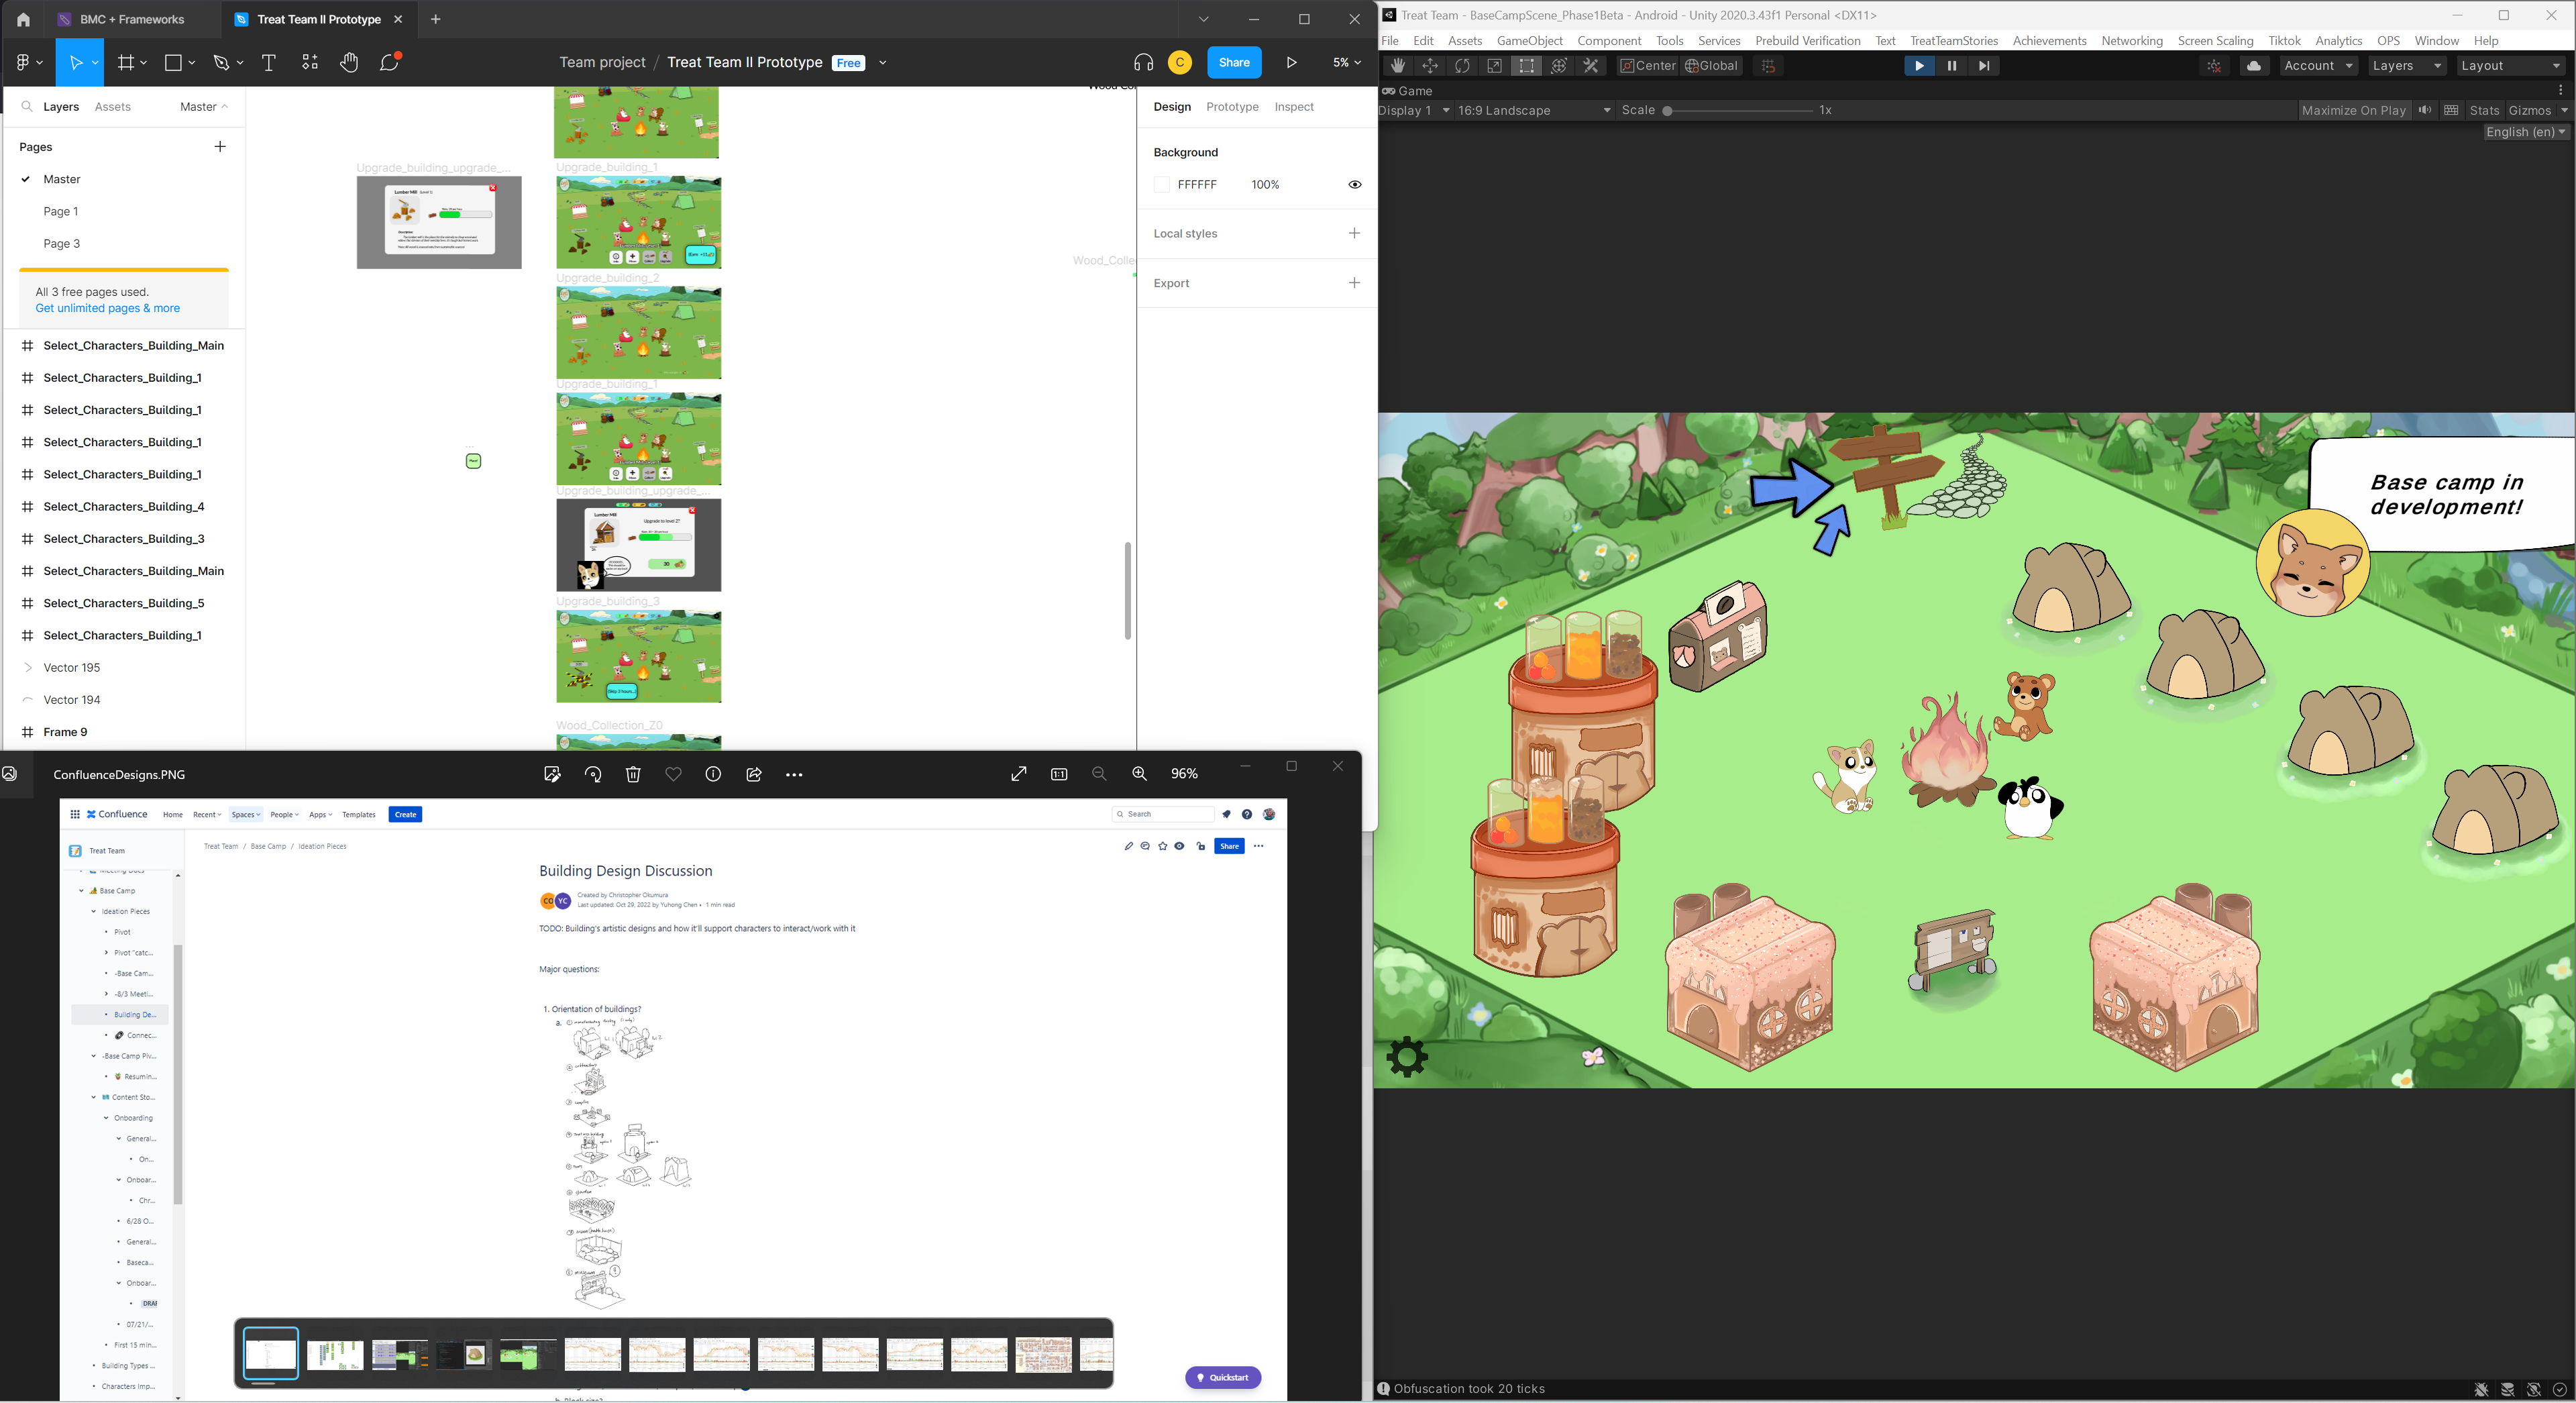The image size is (2576, 1403).
Task: Select Unity's Transform tool
Action: pos(1558,66)
